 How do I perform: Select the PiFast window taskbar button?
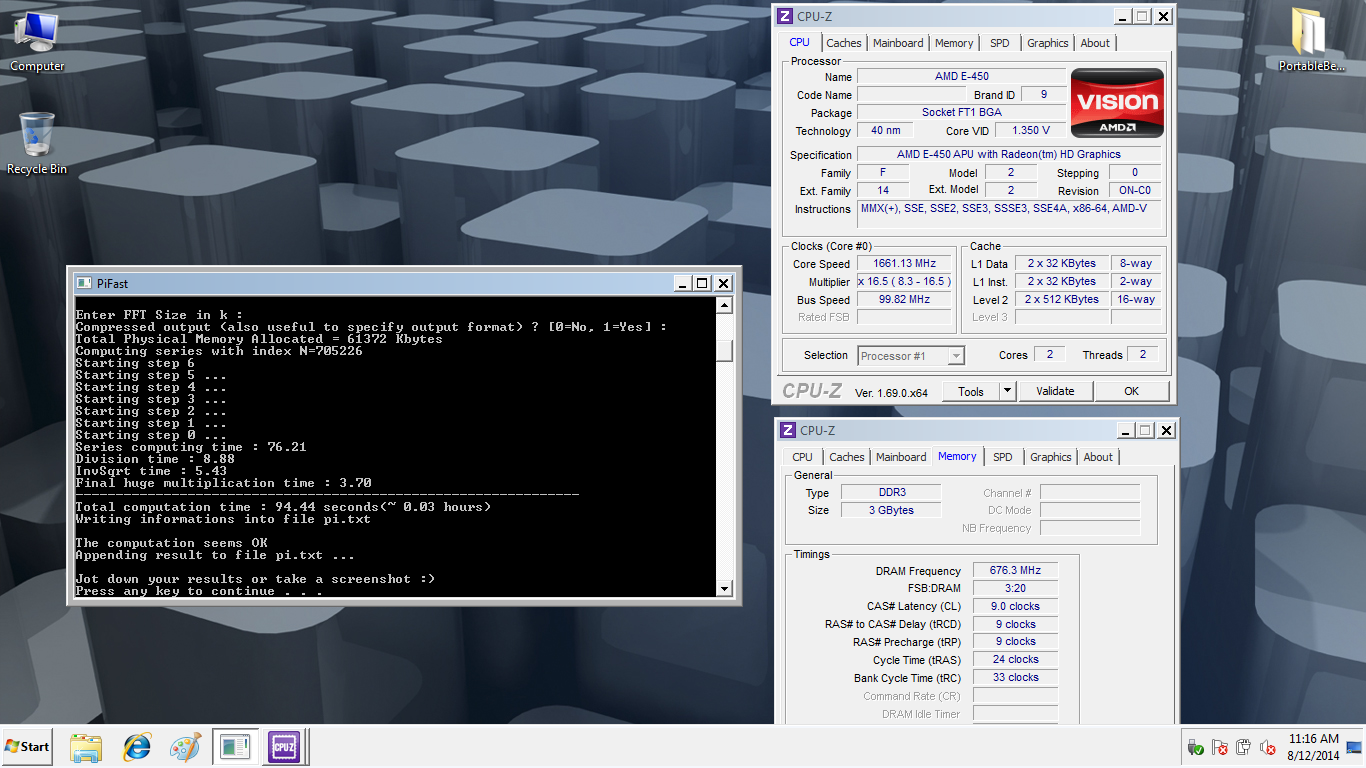pyautogui.click(x=235, y=747)
